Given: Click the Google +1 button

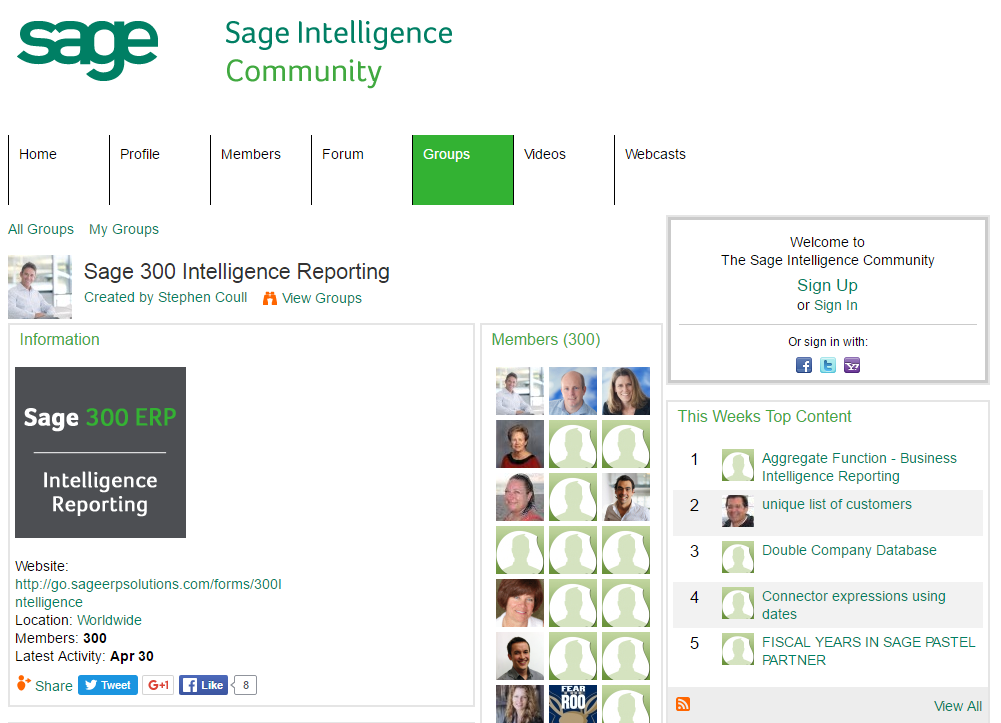Looking at the screenshot, I should 158,685.
